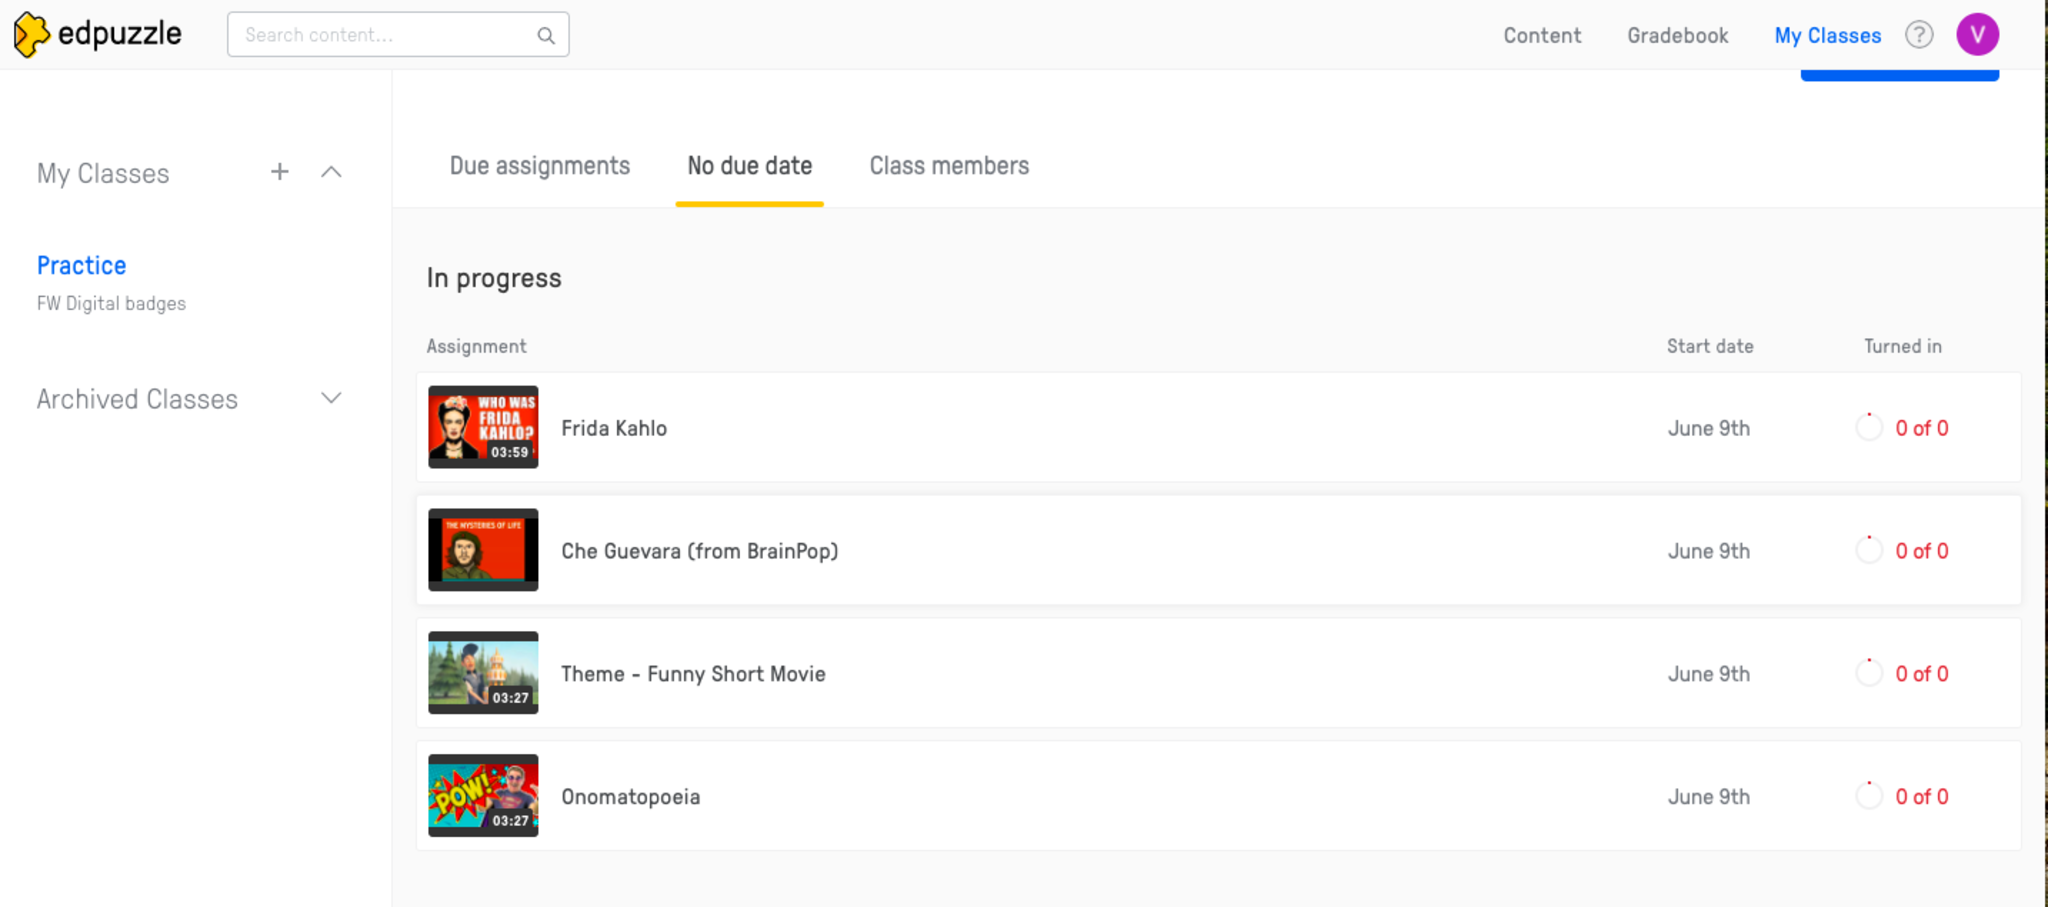Add a new class with plus icon

coord(280,172)
